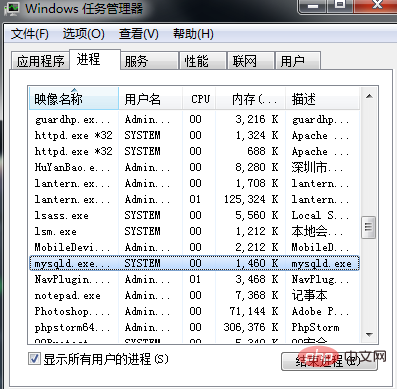Select the Photoshop... process
The width and height of the screenshot is (397, 389).
click(x=194, y=311)
